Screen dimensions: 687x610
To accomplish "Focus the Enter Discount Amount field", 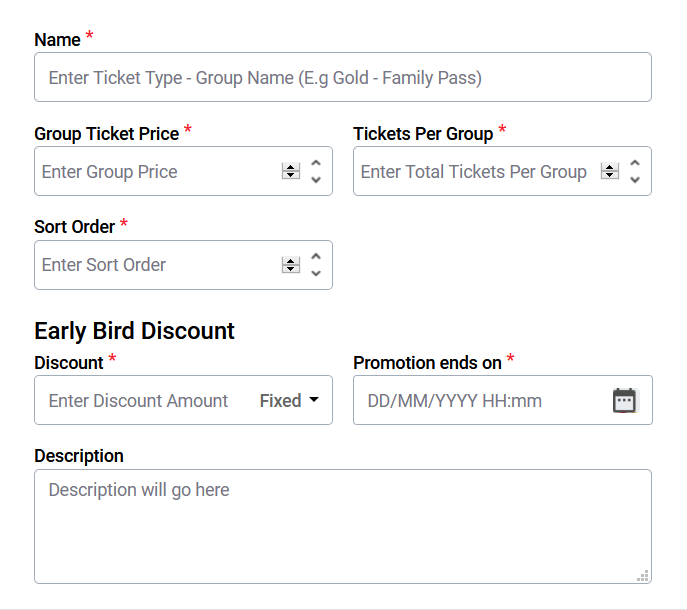I will pyautogui.click(x=145, y=400).
